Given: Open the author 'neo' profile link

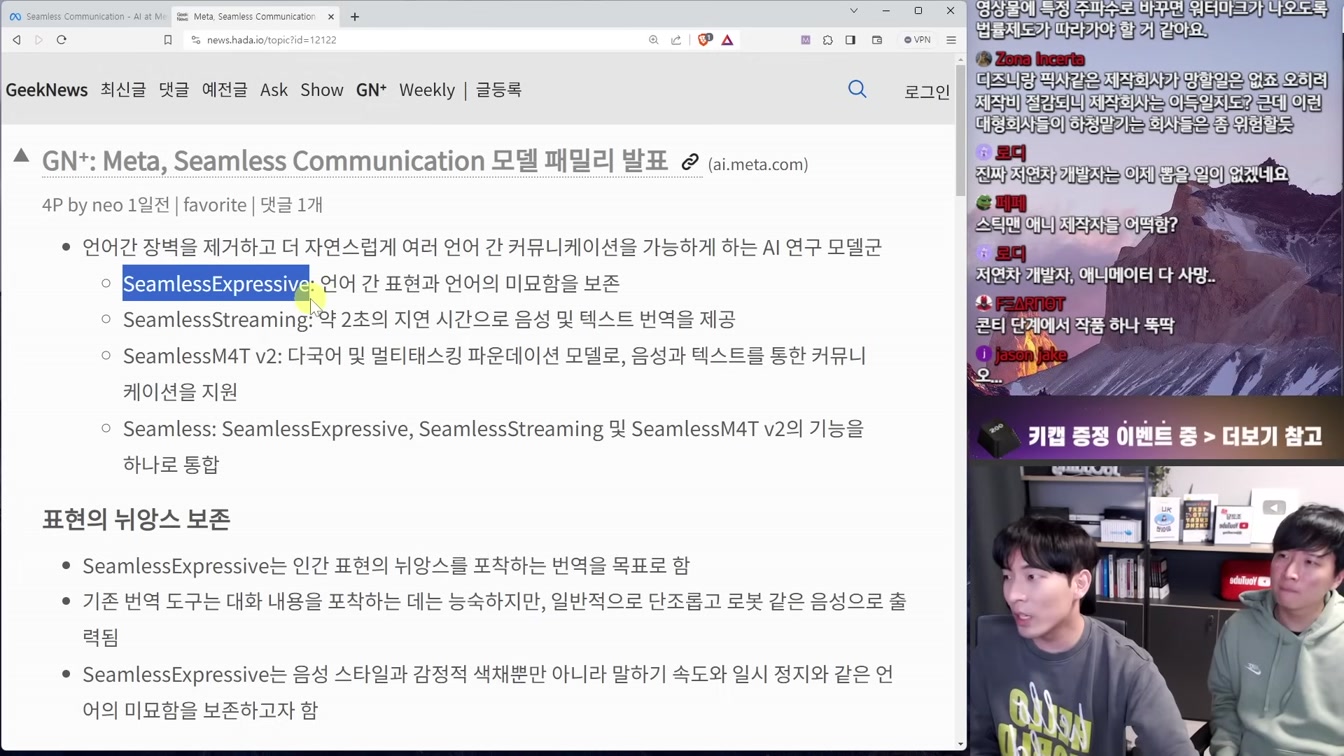Looking at the screenshot, I should point(107,205).
